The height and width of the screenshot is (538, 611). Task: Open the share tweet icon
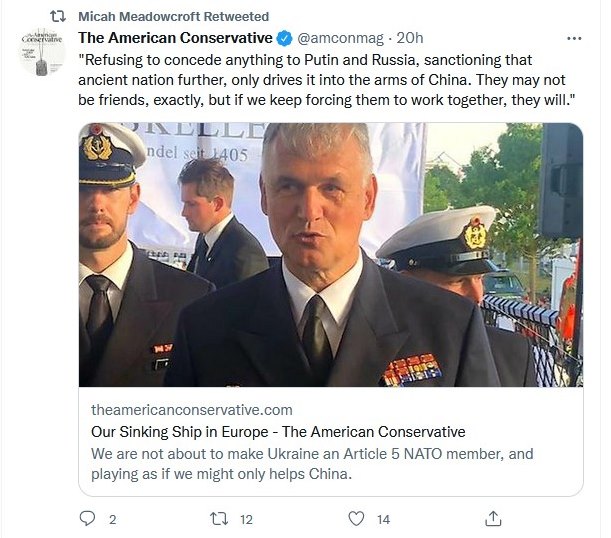(x=493, y=519)
